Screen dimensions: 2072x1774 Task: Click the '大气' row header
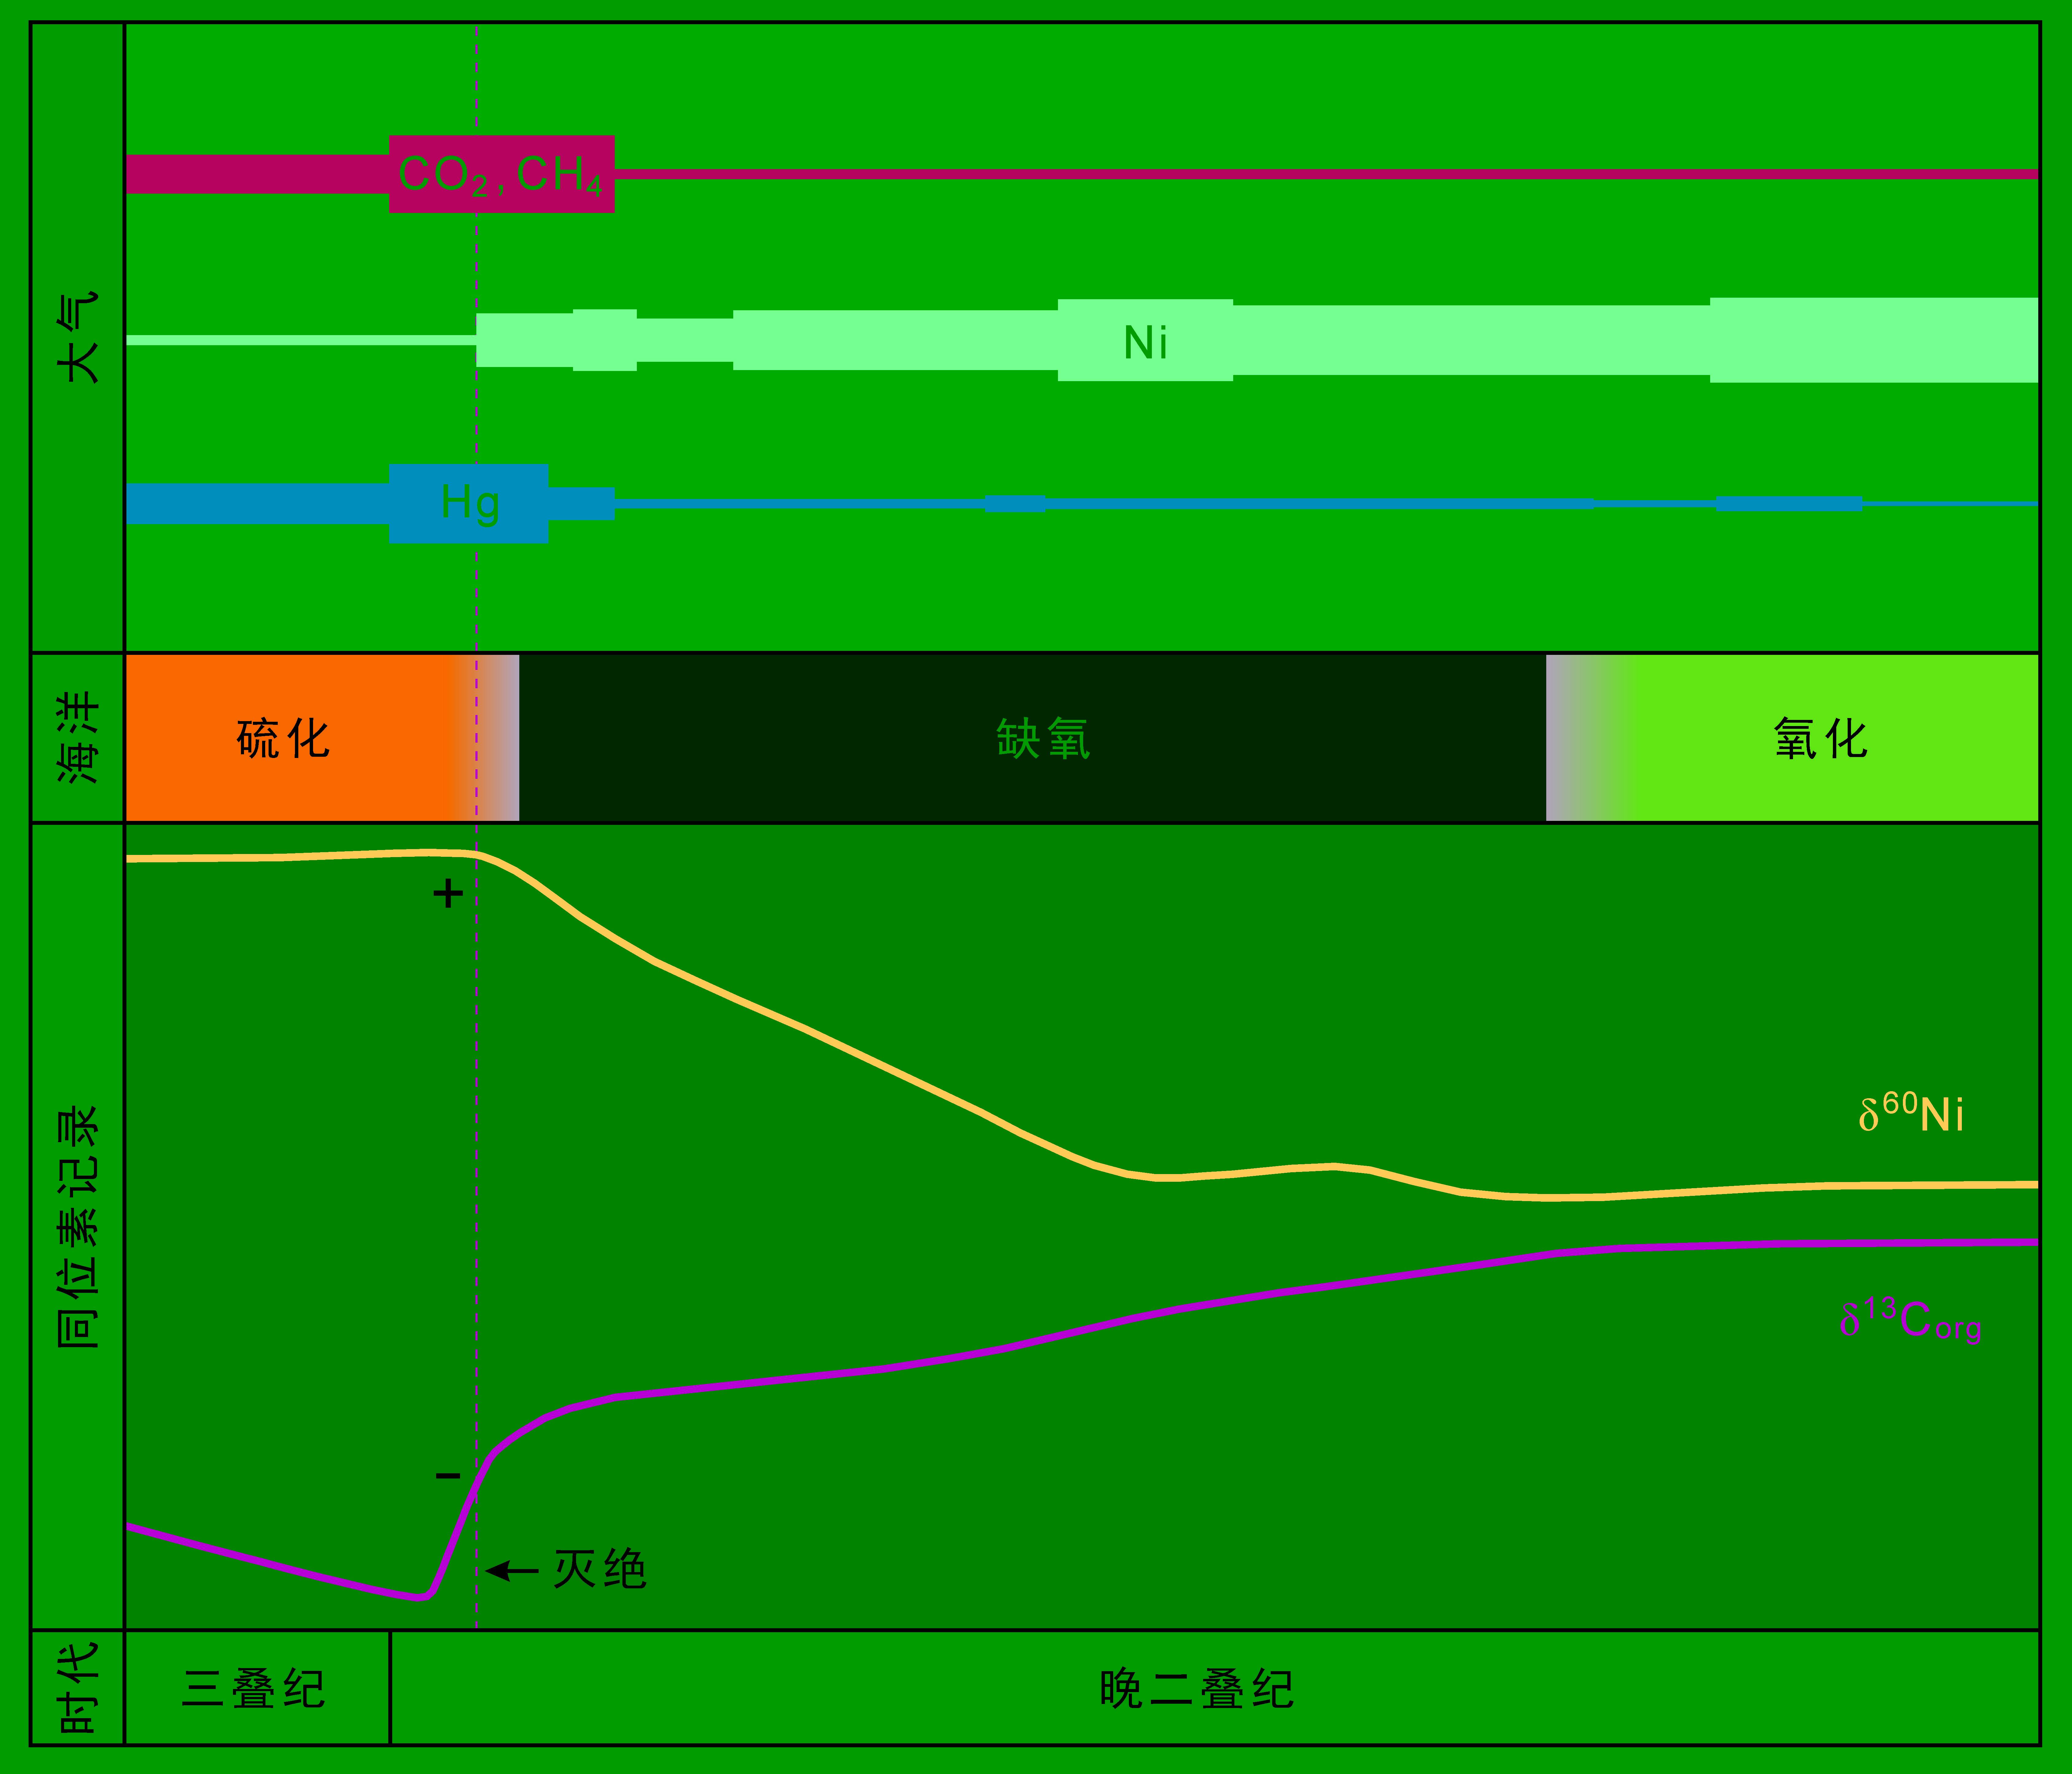[78, 337]
